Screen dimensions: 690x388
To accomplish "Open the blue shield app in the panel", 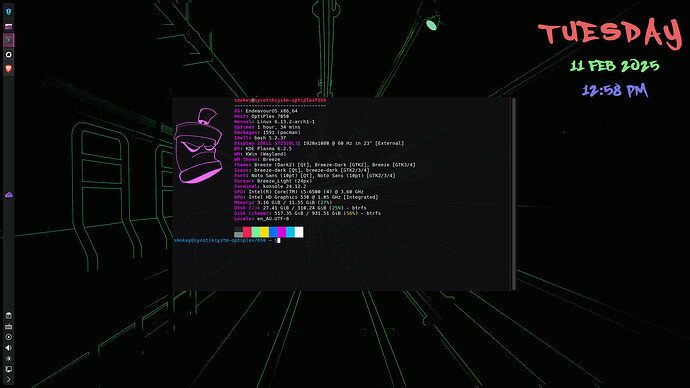I will [8, 12].
